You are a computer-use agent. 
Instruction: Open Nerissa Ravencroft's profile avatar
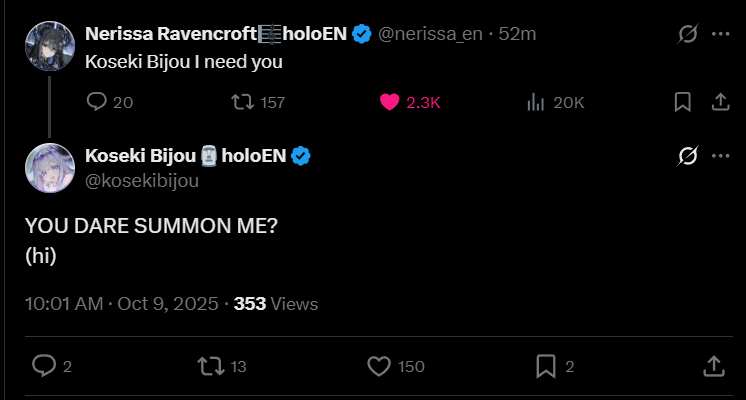pos(46,46)
